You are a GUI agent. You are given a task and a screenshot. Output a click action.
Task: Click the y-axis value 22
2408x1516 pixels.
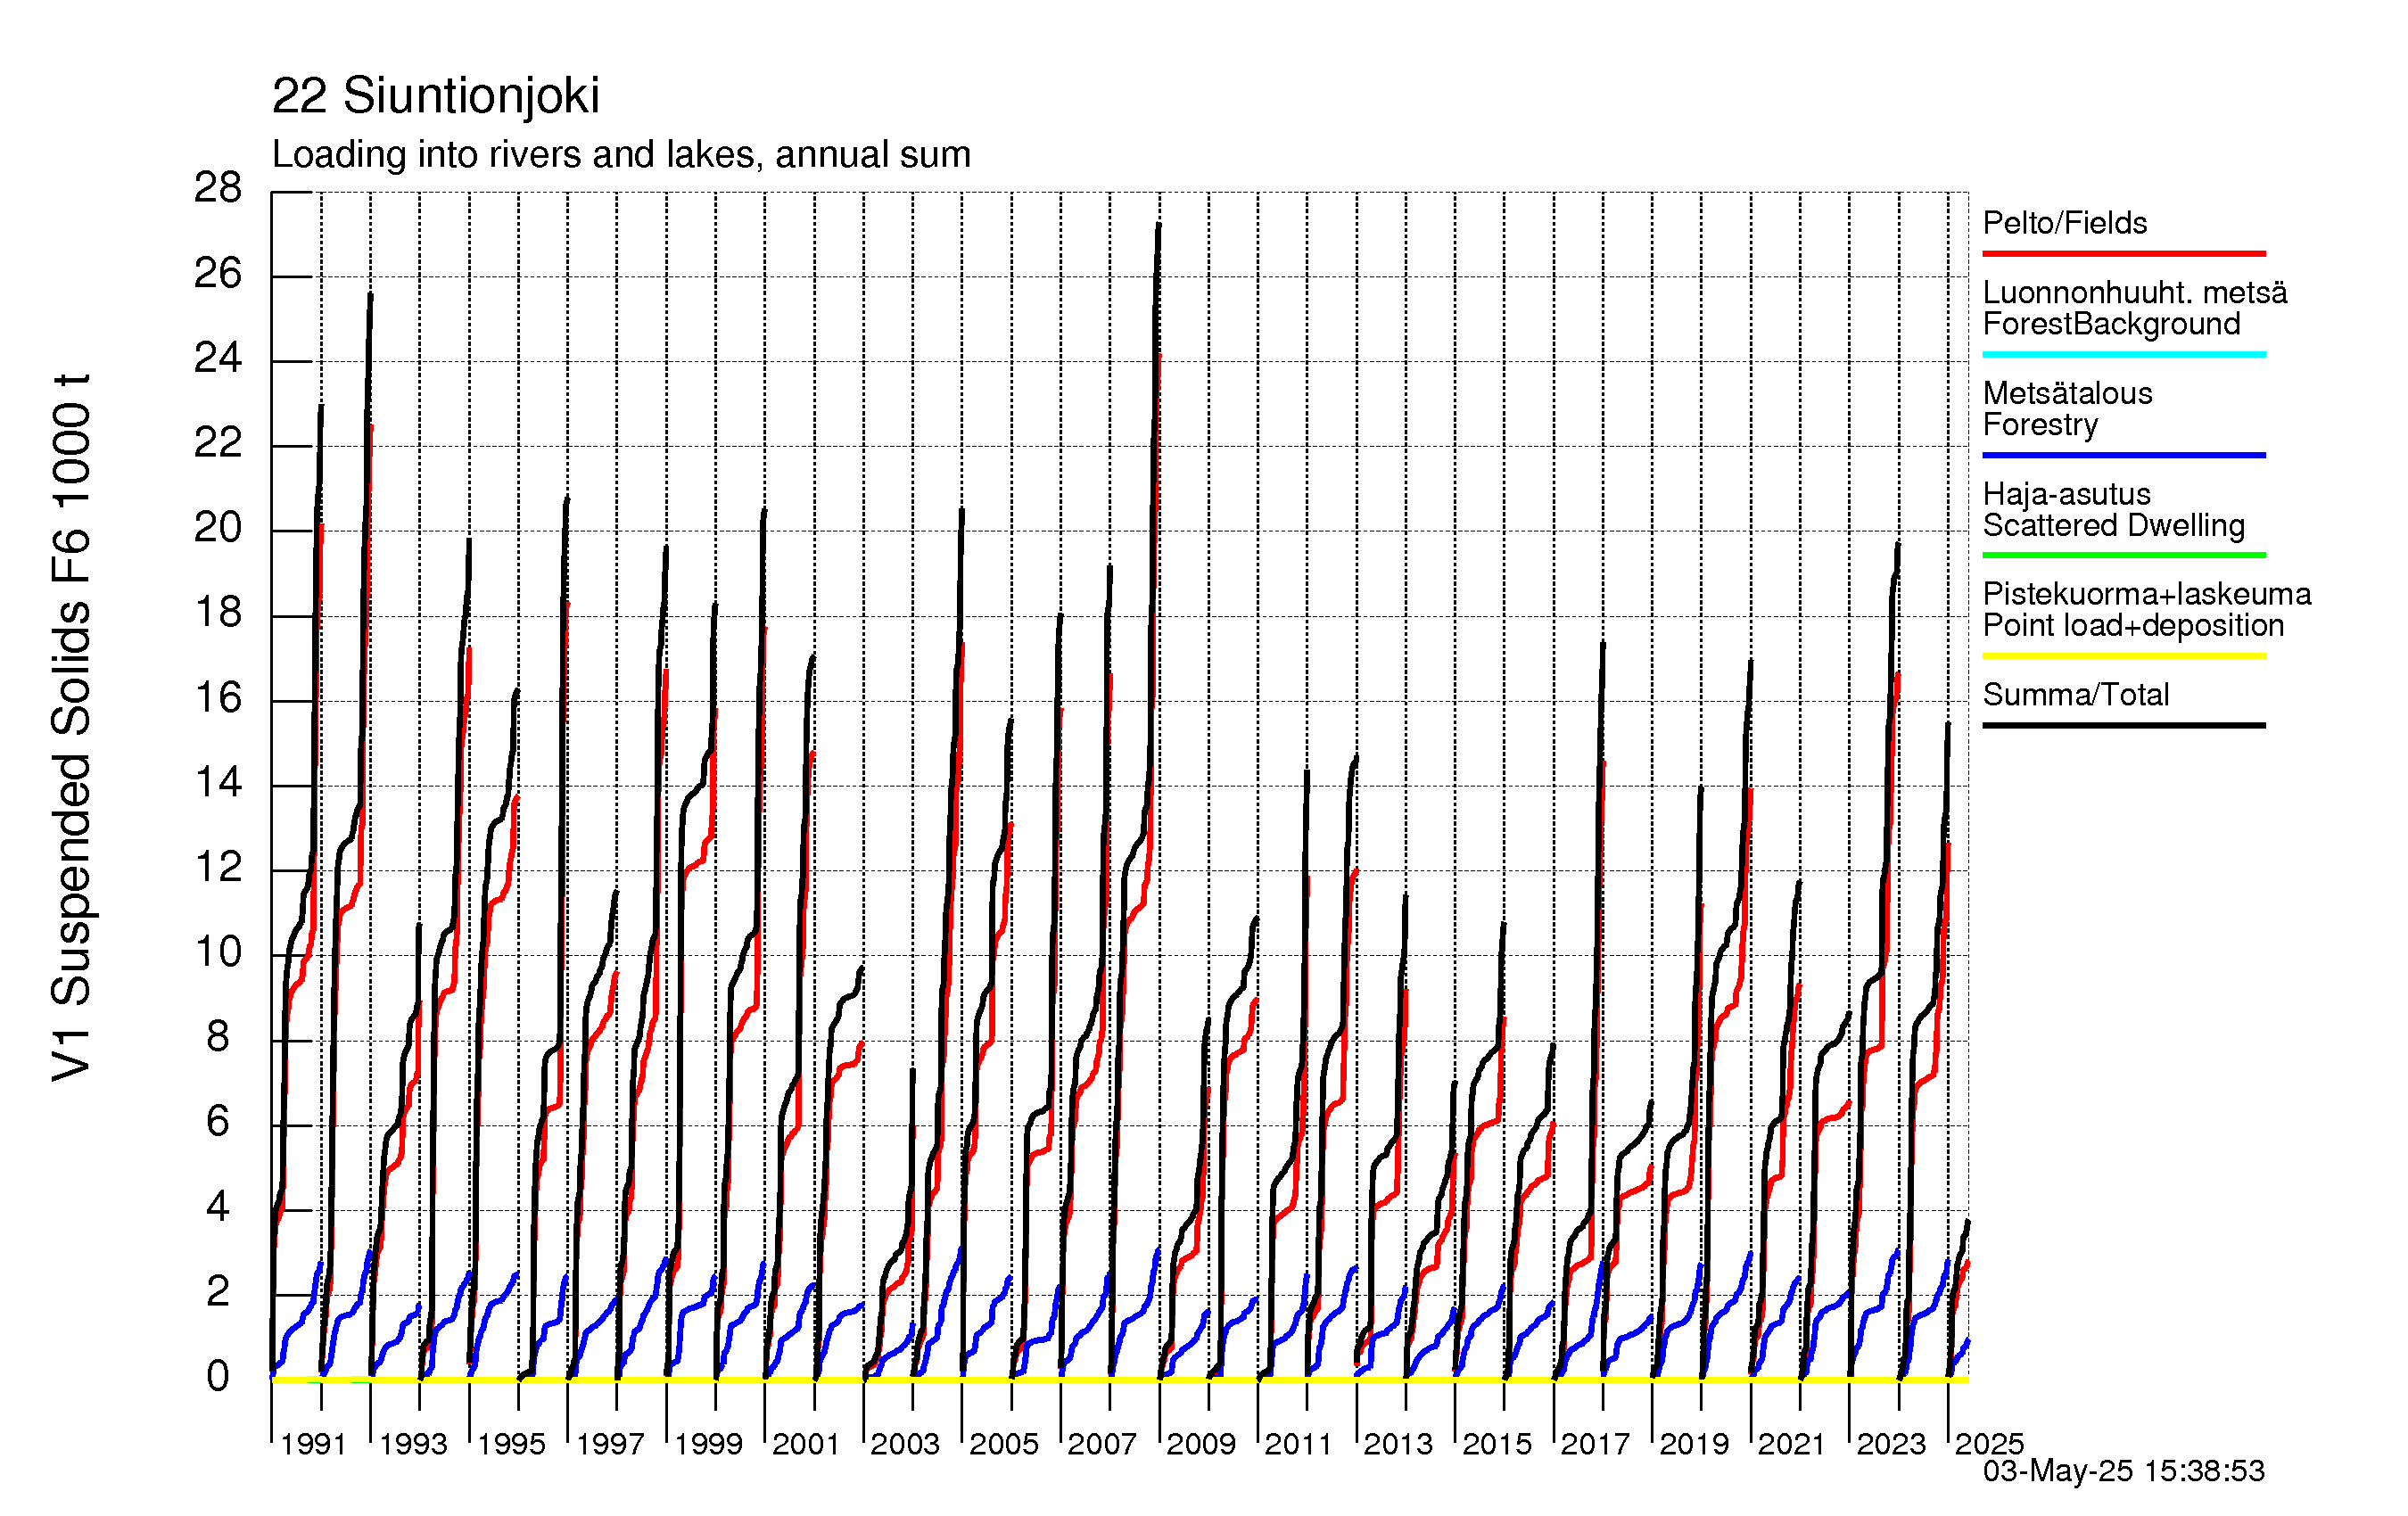pos(218,443)
